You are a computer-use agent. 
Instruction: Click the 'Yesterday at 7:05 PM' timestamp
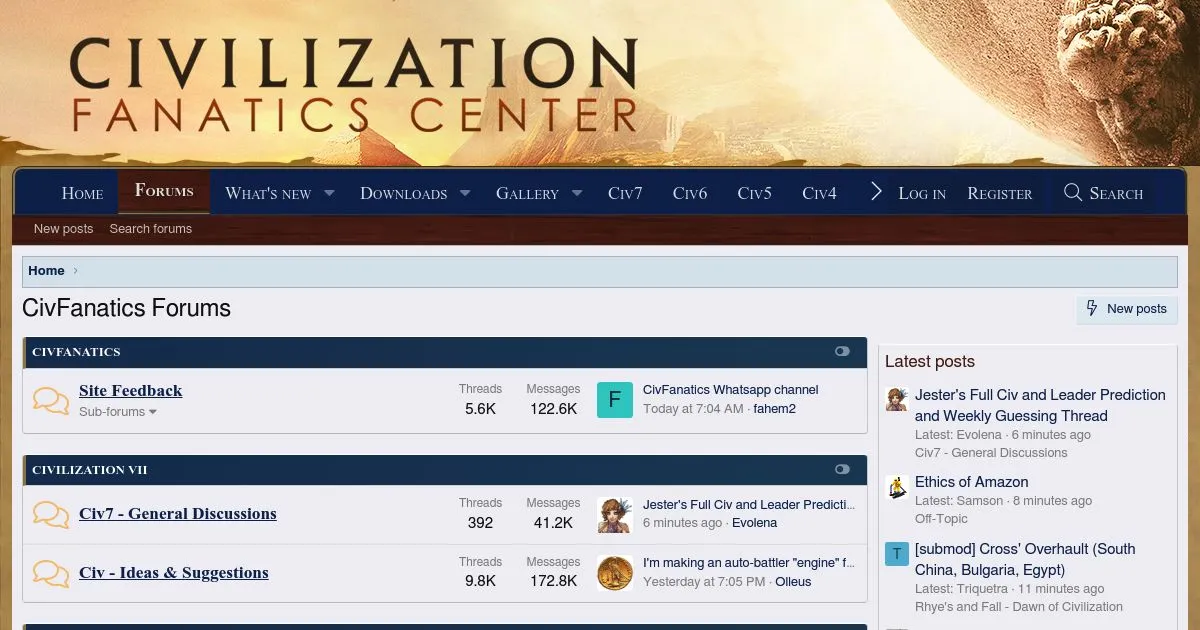704,582
